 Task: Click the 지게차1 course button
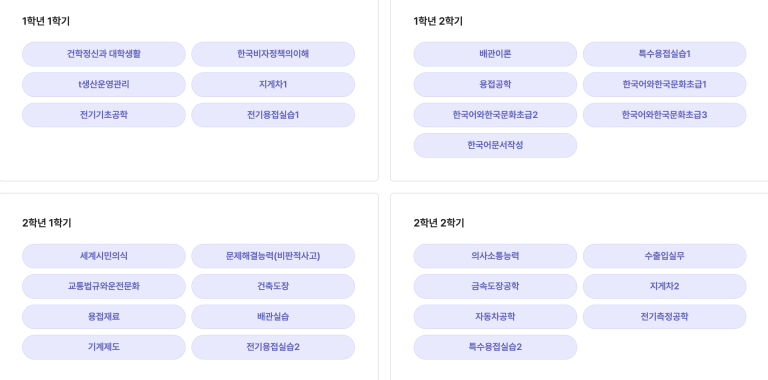[x=273, y=84]
